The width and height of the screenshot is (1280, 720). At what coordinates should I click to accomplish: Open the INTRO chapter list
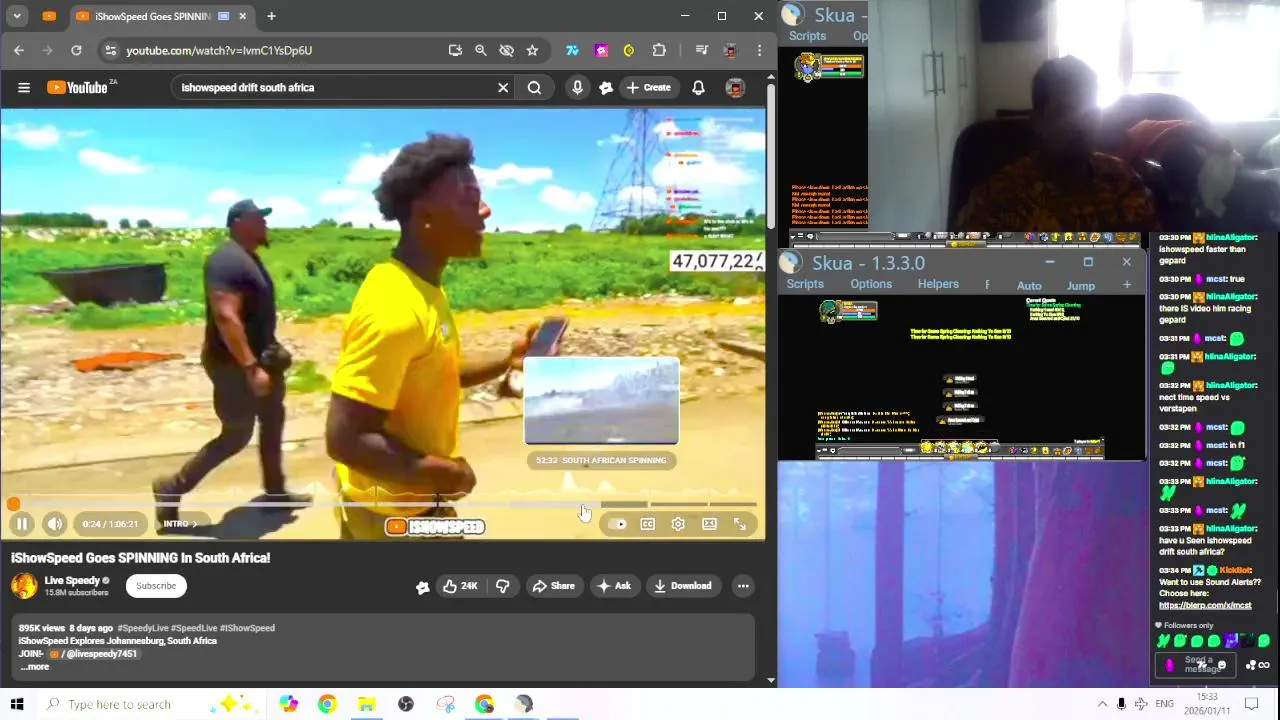tap(180, 524)
